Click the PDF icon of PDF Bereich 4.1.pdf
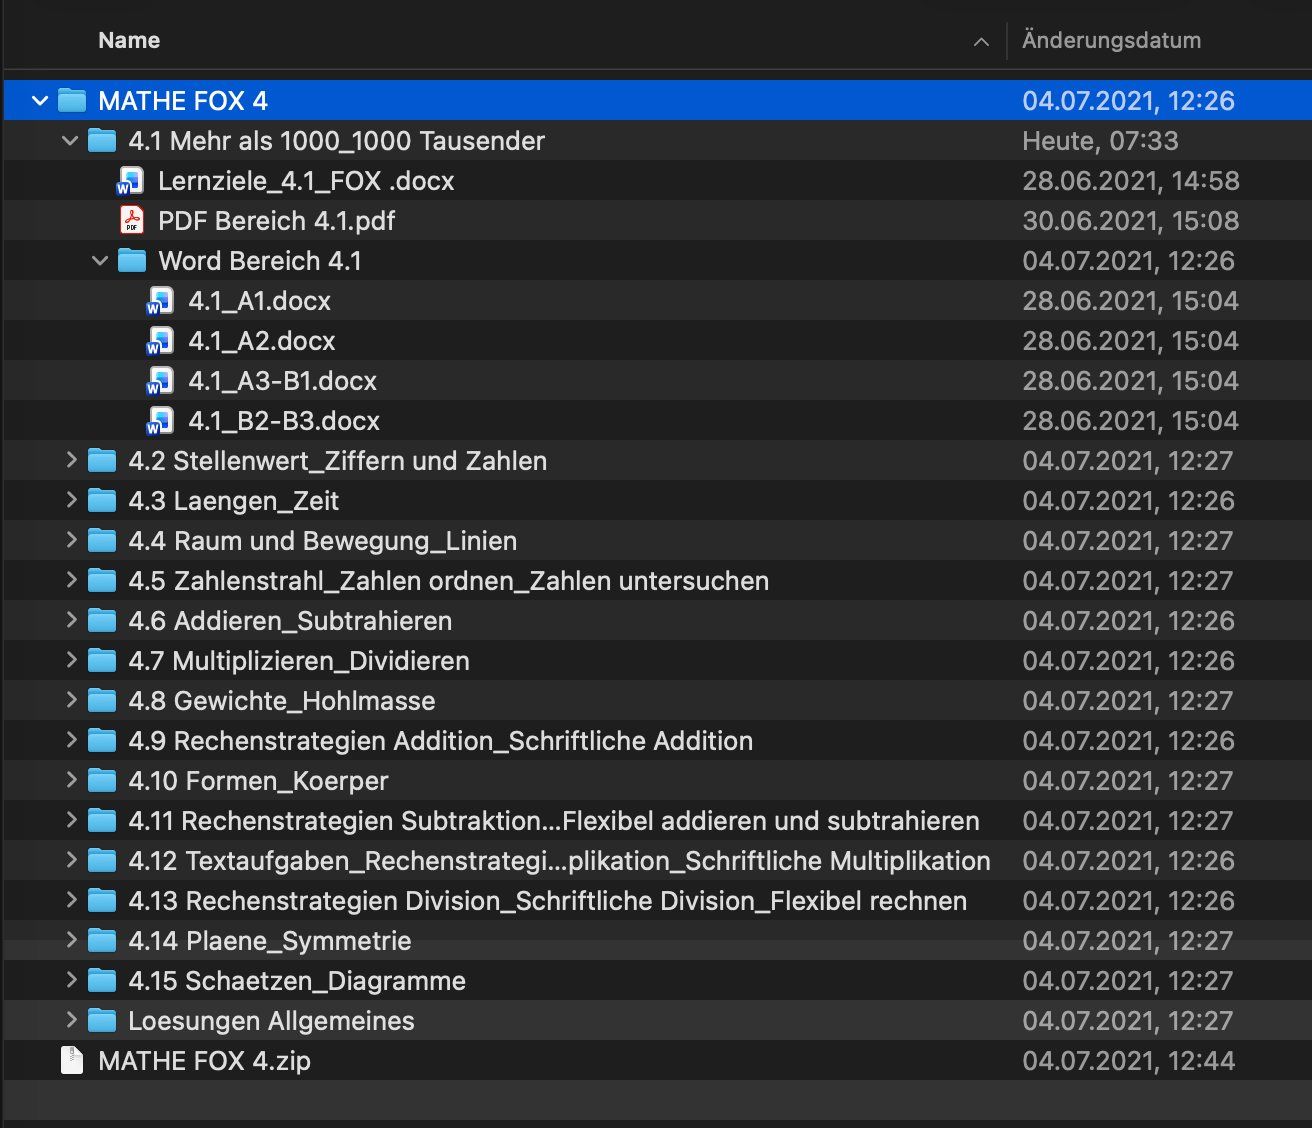This screenshot has height=1128, width=1312. click(131, 221)
